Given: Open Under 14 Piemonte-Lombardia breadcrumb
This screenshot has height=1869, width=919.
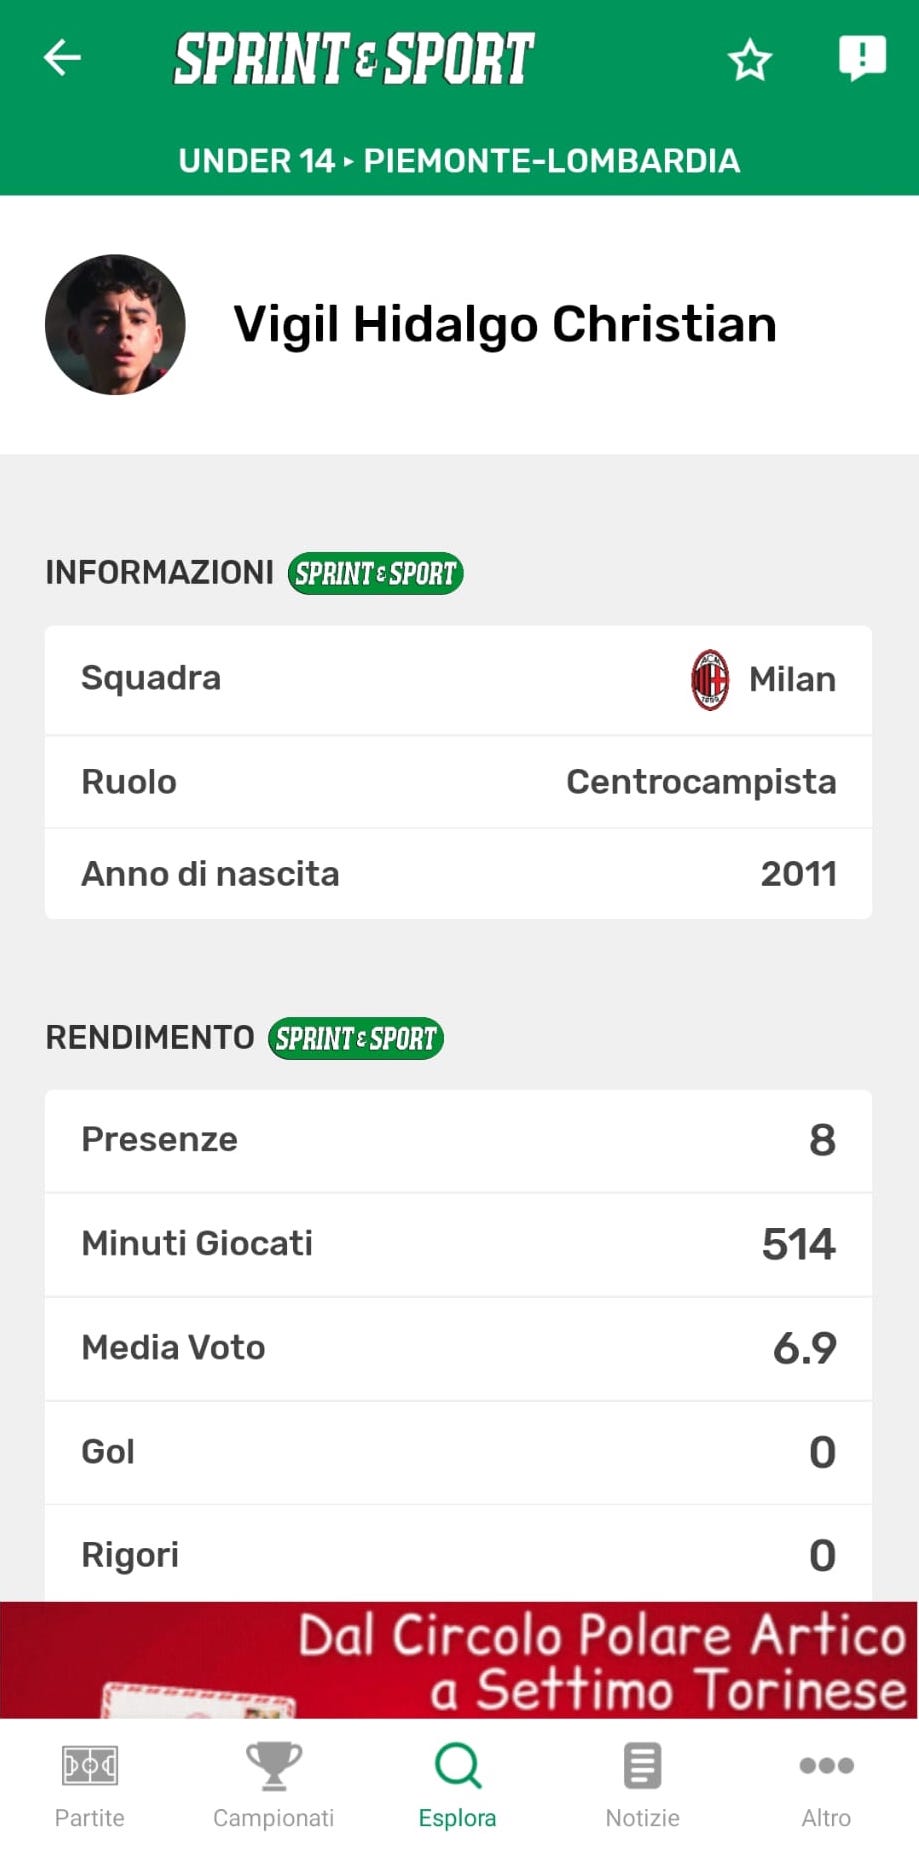Looking at the screenshot, I should [x=459, y=161].
